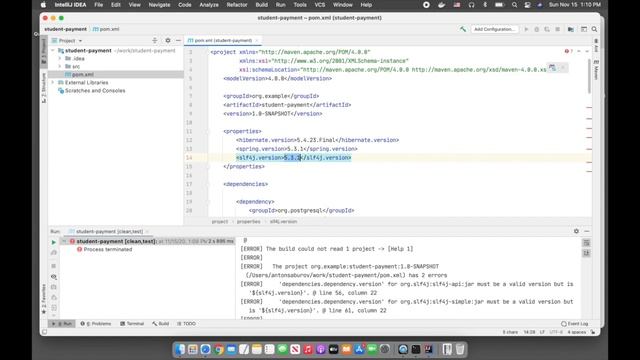Click the 'project' editor breadcrumb

click(220, 222)
